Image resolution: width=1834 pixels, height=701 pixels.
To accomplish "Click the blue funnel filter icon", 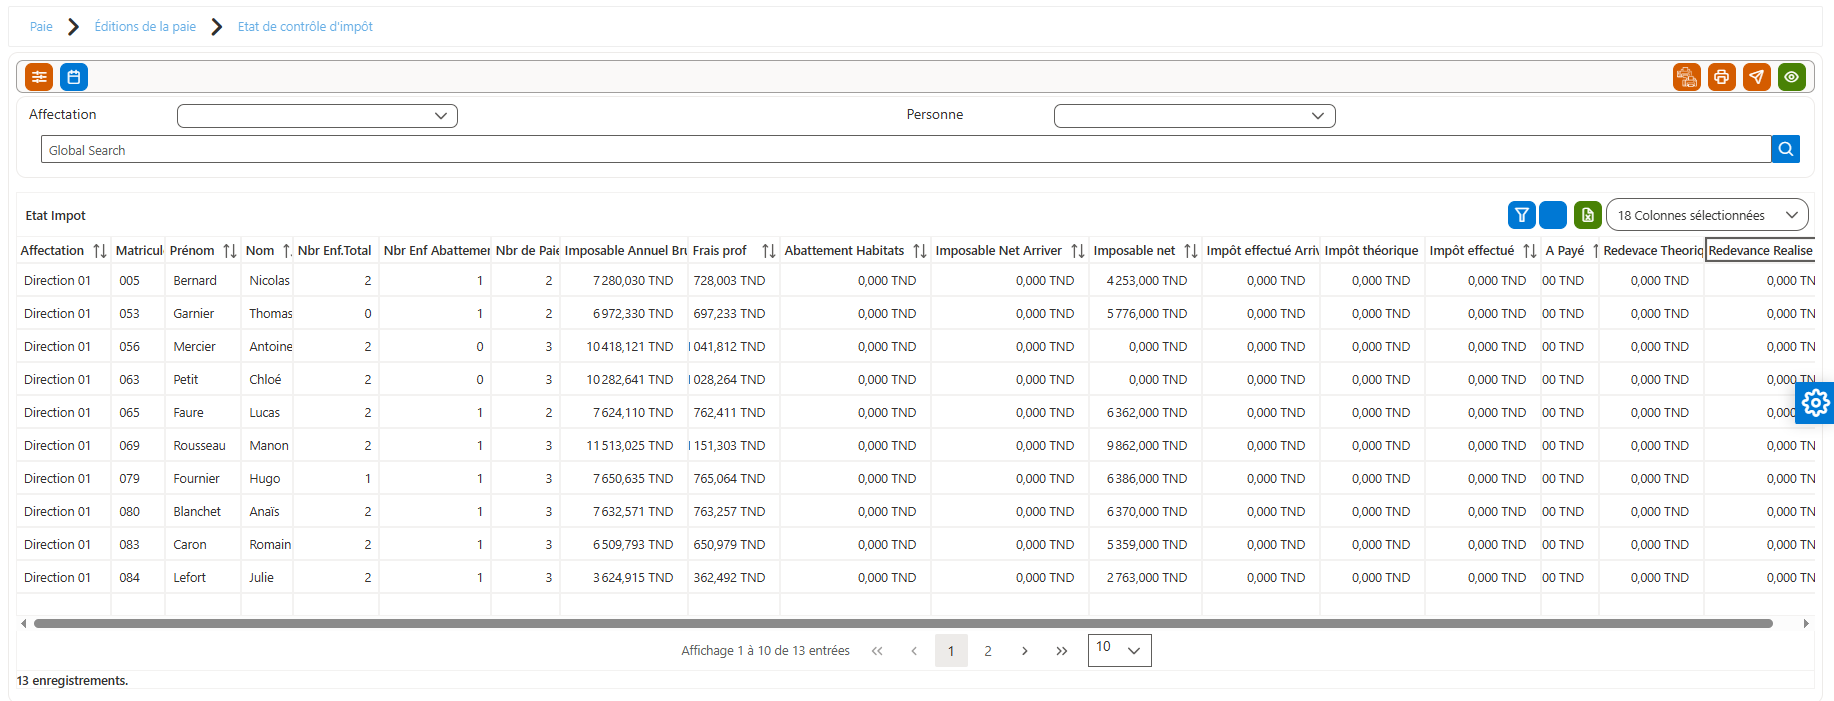I will point(1522,215).
